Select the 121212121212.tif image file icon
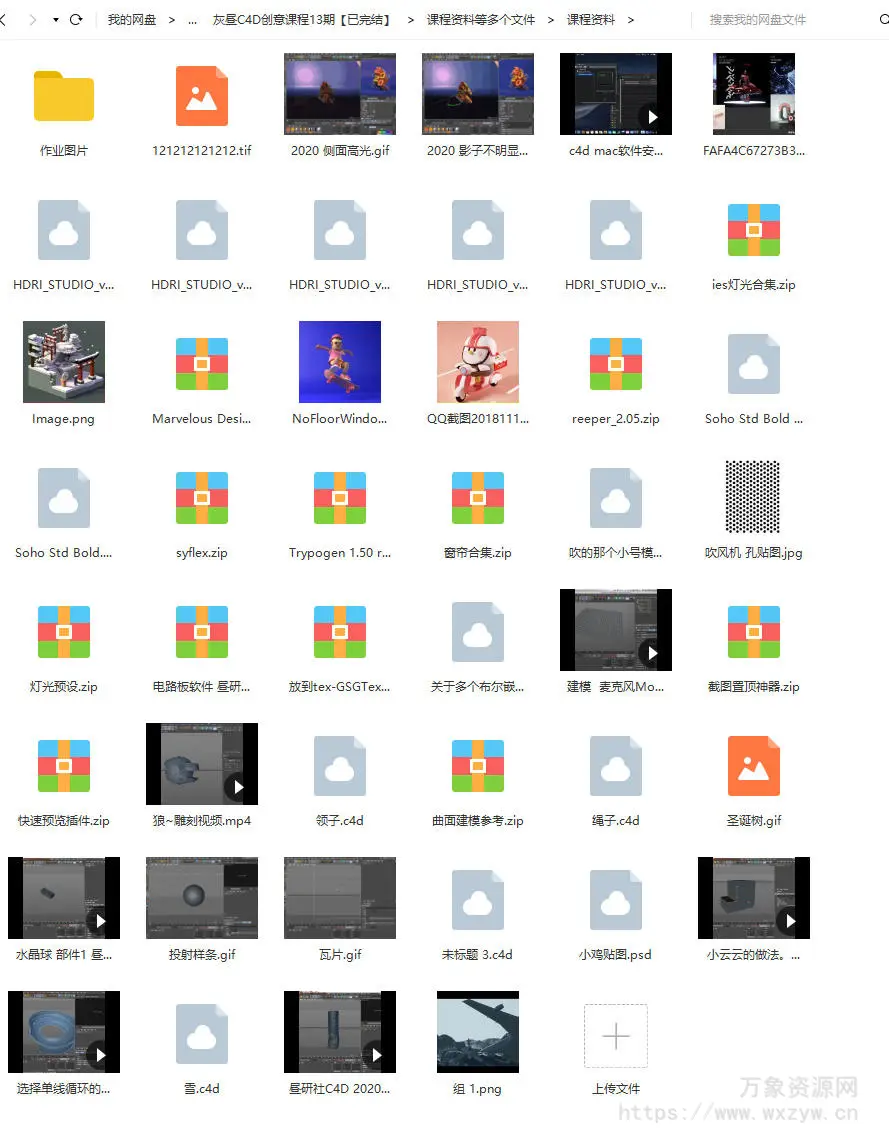889x1147 pixels. pyautogui.click(x=202, y=96)
